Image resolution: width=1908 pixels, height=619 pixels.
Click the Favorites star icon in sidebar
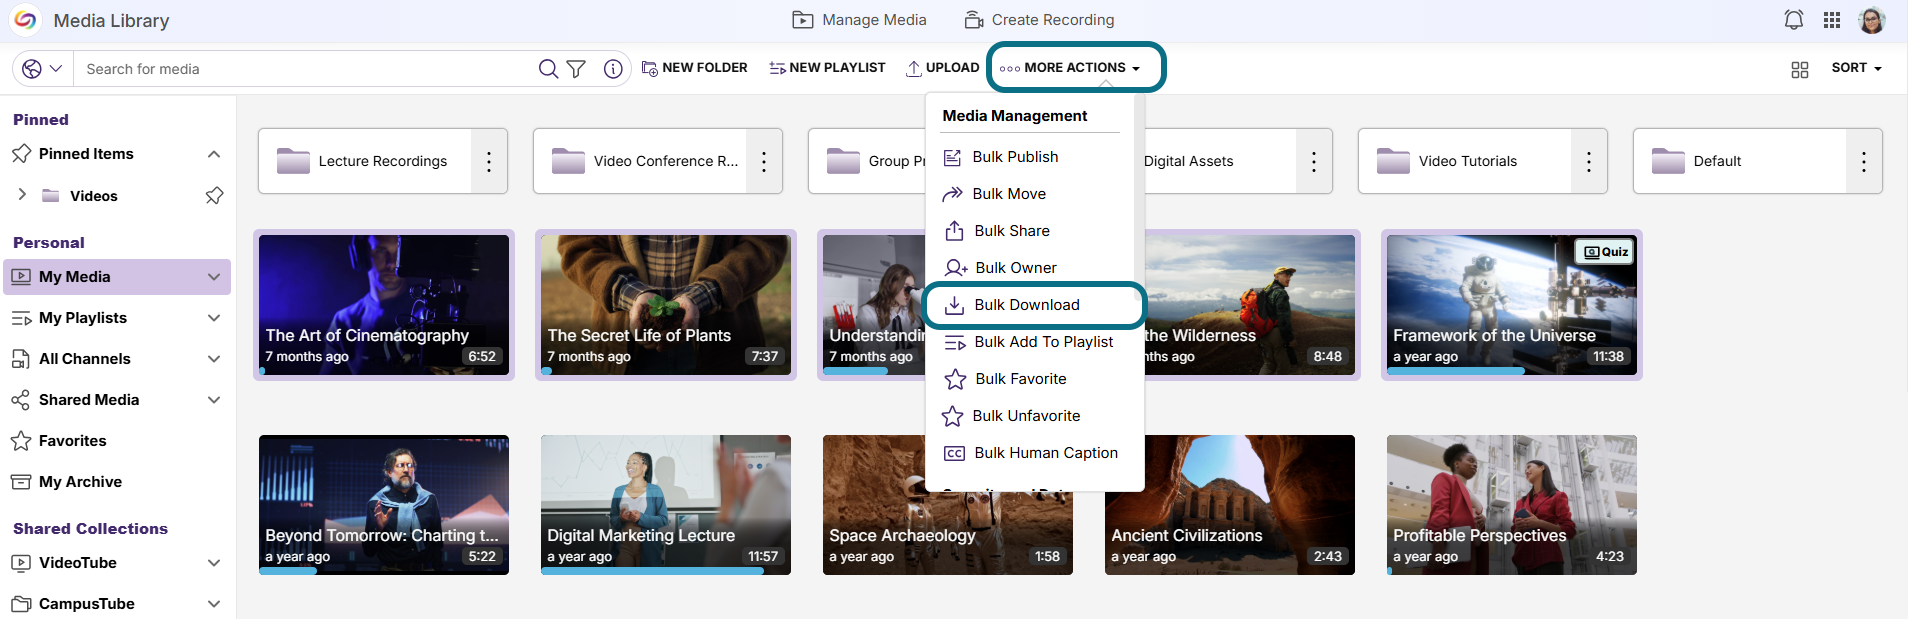point(21,441)
